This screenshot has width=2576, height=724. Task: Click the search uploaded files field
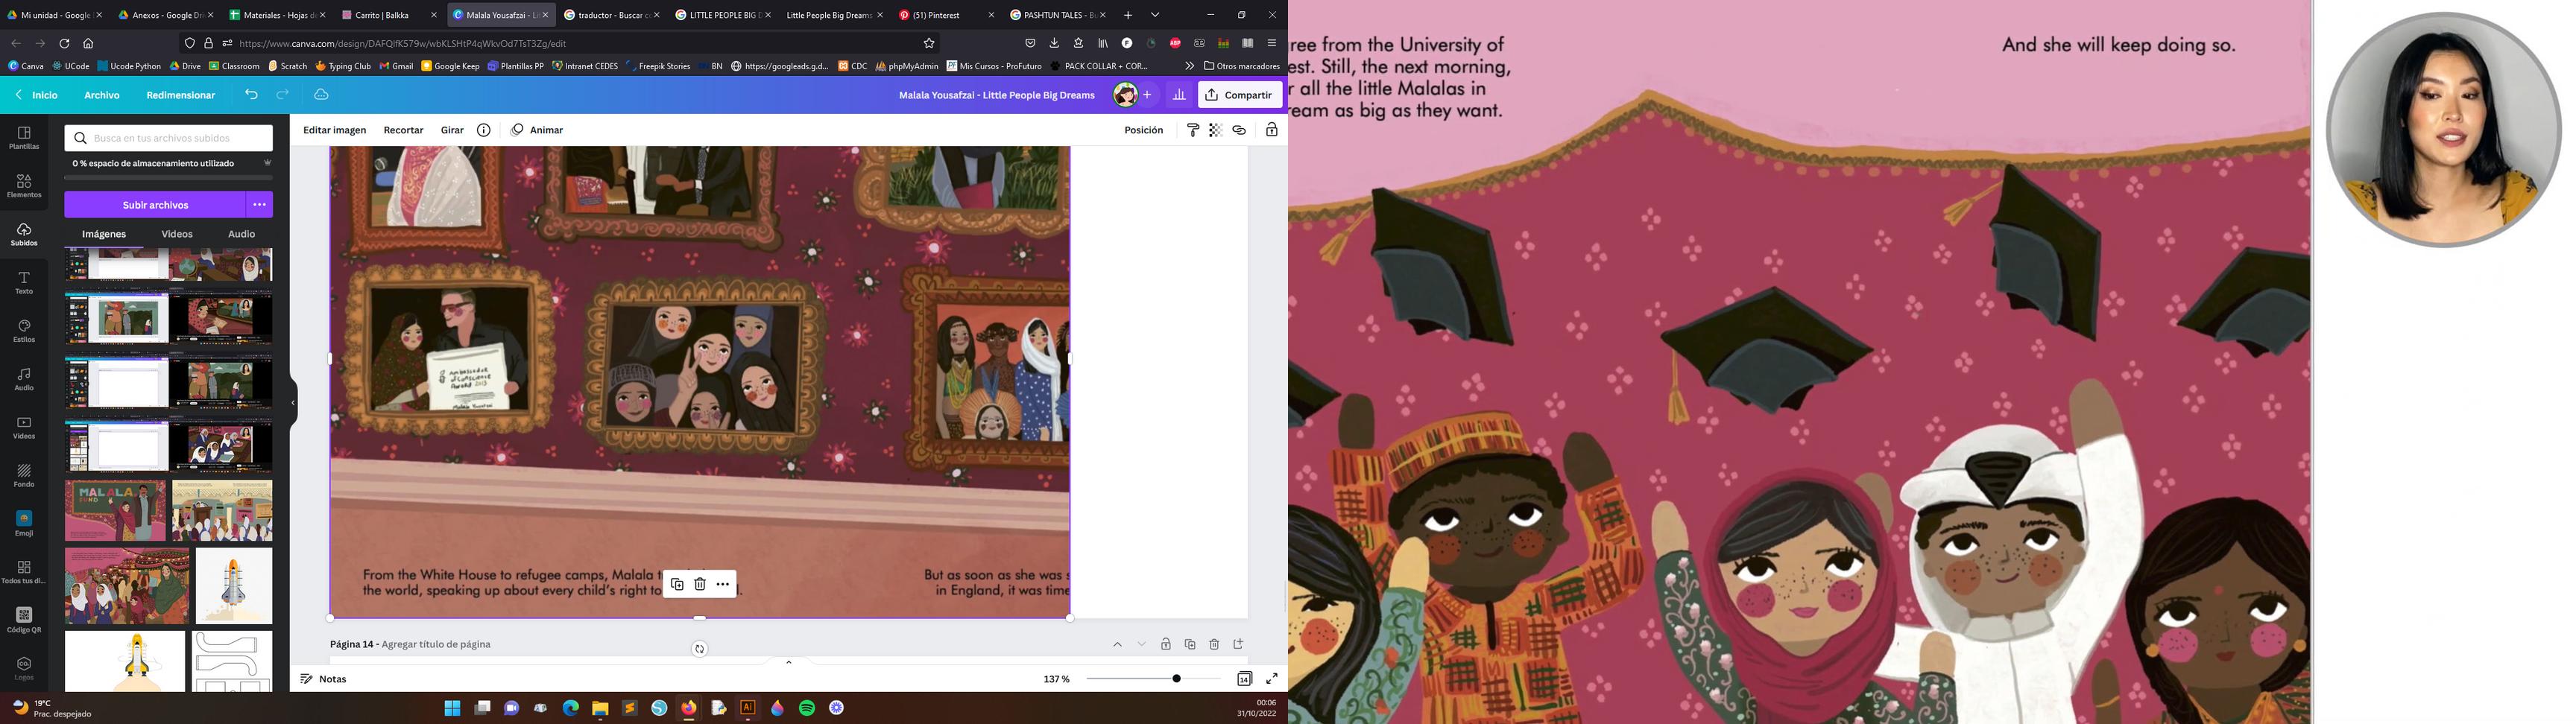coord(169,138)
